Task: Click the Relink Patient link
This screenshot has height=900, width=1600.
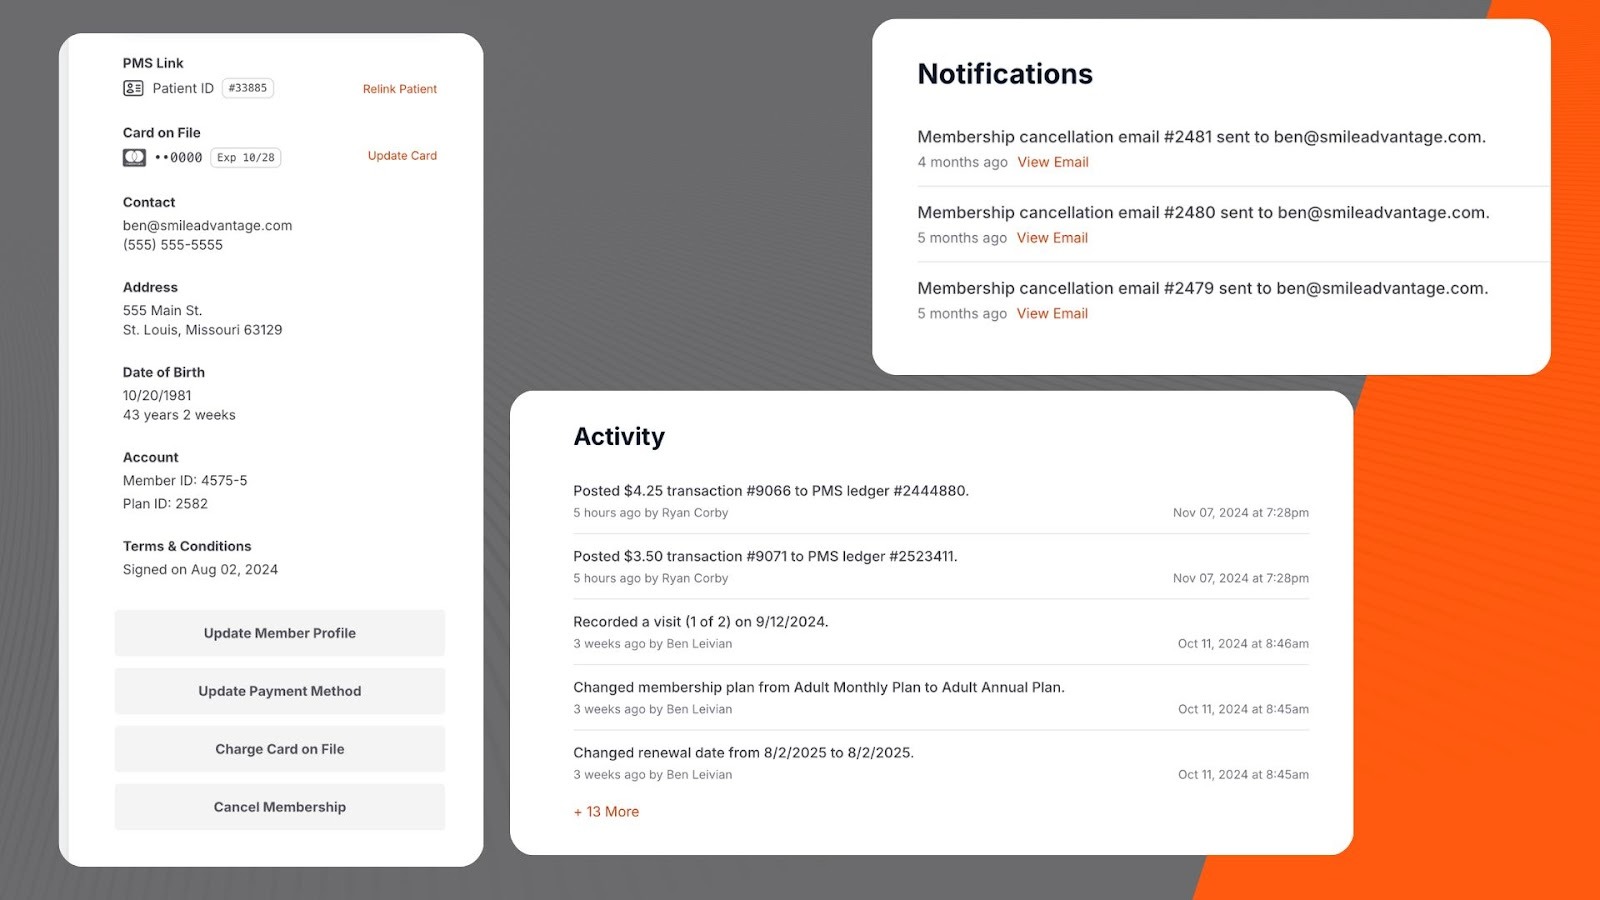Action: click(x=399, y=89)
